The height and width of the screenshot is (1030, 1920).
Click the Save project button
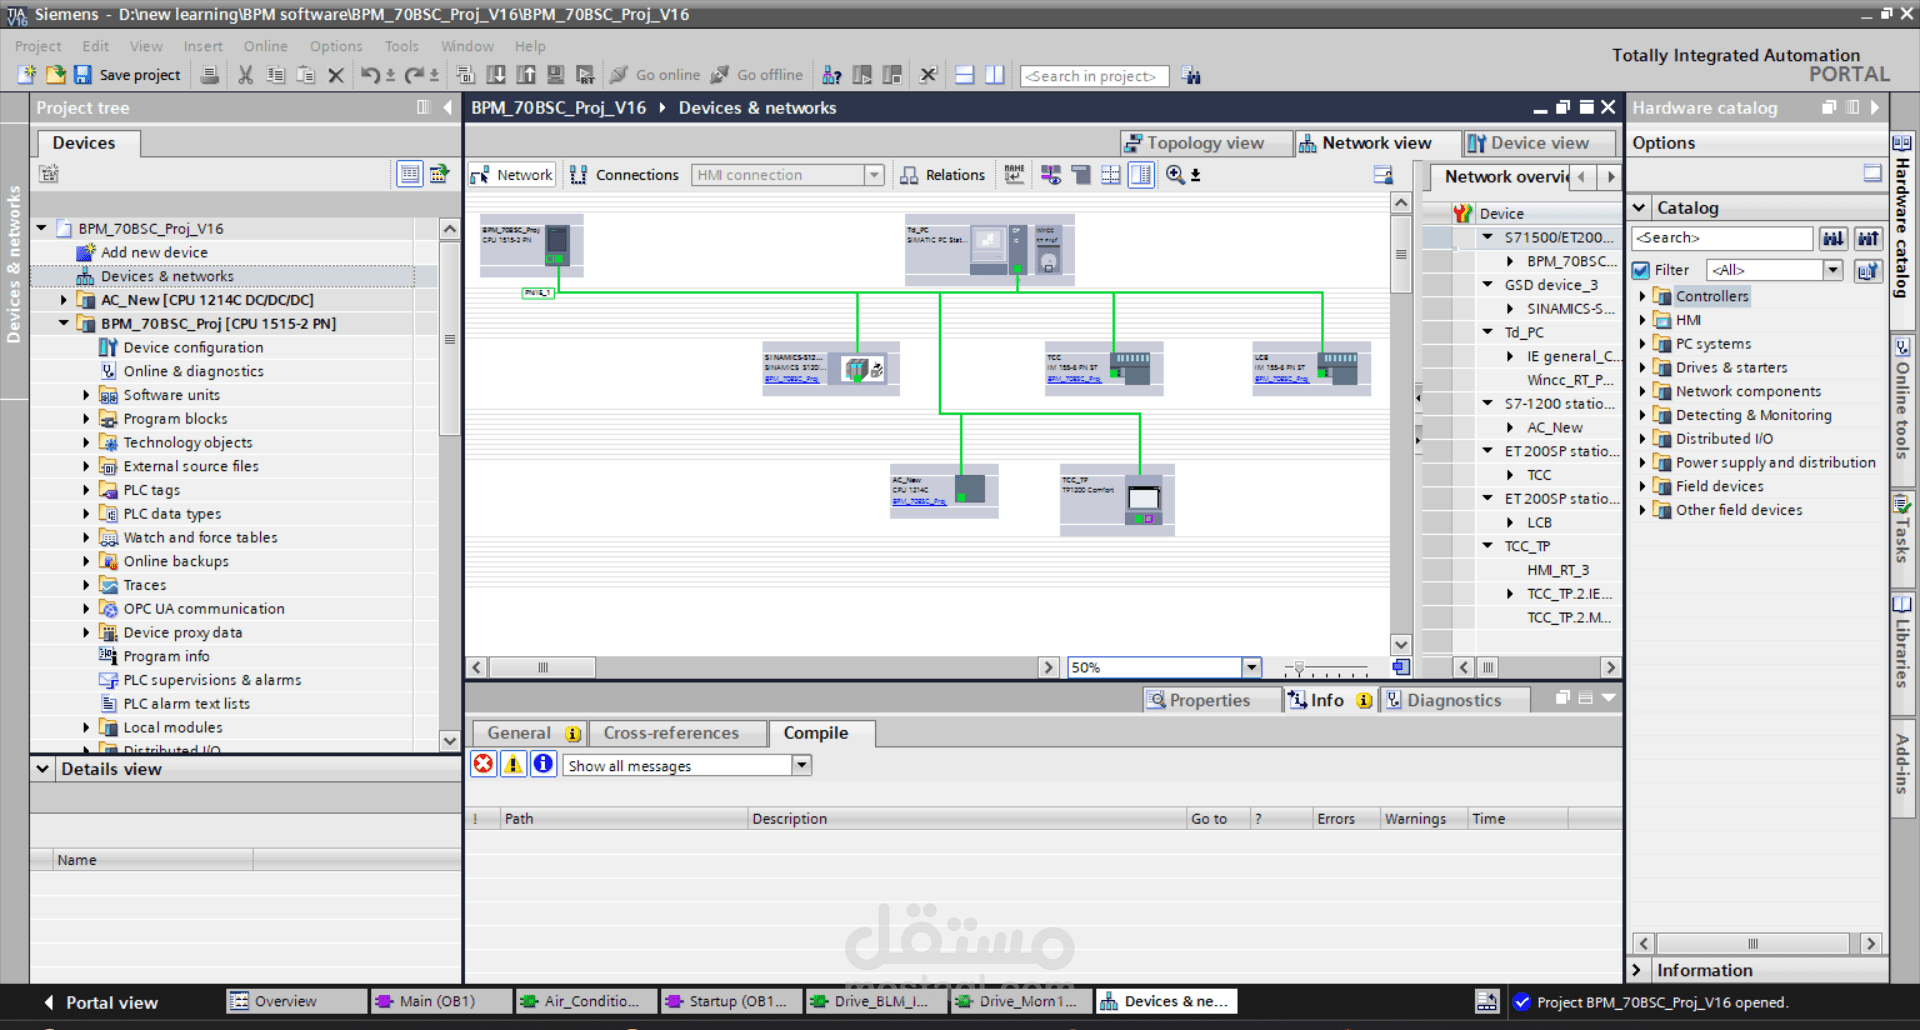[127, 75]
